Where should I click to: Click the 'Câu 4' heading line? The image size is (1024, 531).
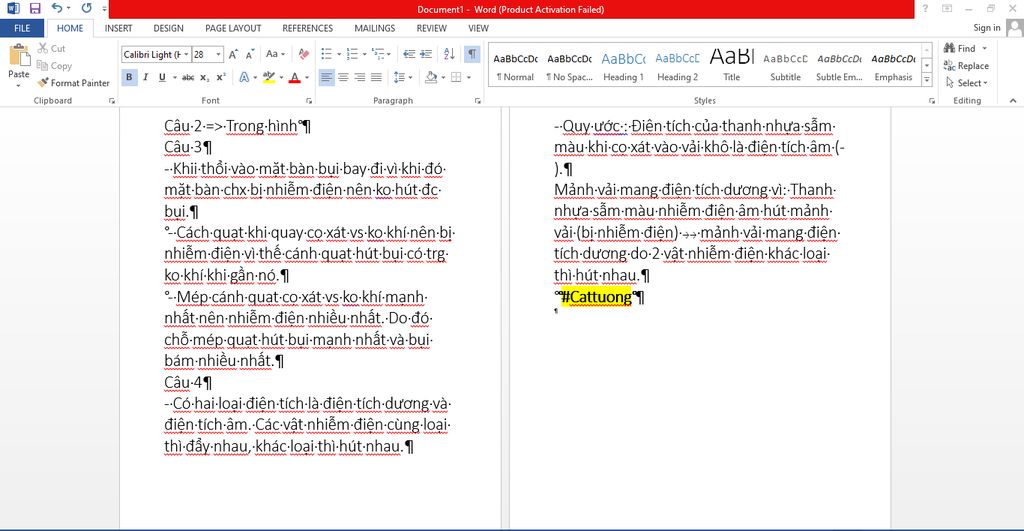[x=188, y=382]
